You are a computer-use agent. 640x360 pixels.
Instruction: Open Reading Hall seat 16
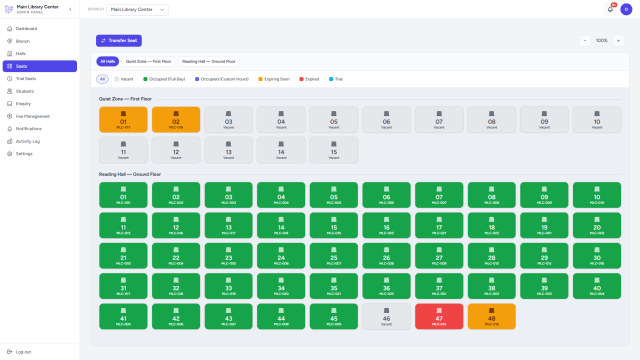tap(387, 225)
